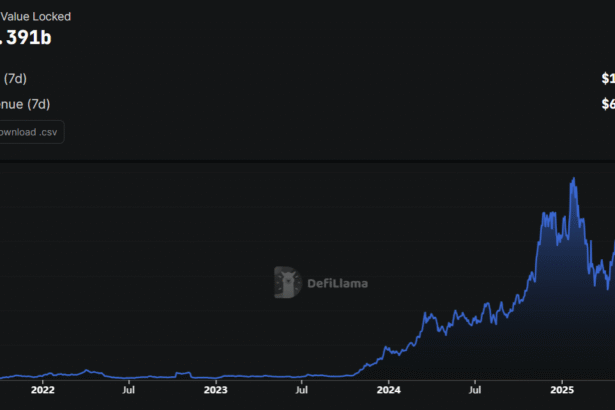Click the DefiLlama watermark text

(337, 284)
